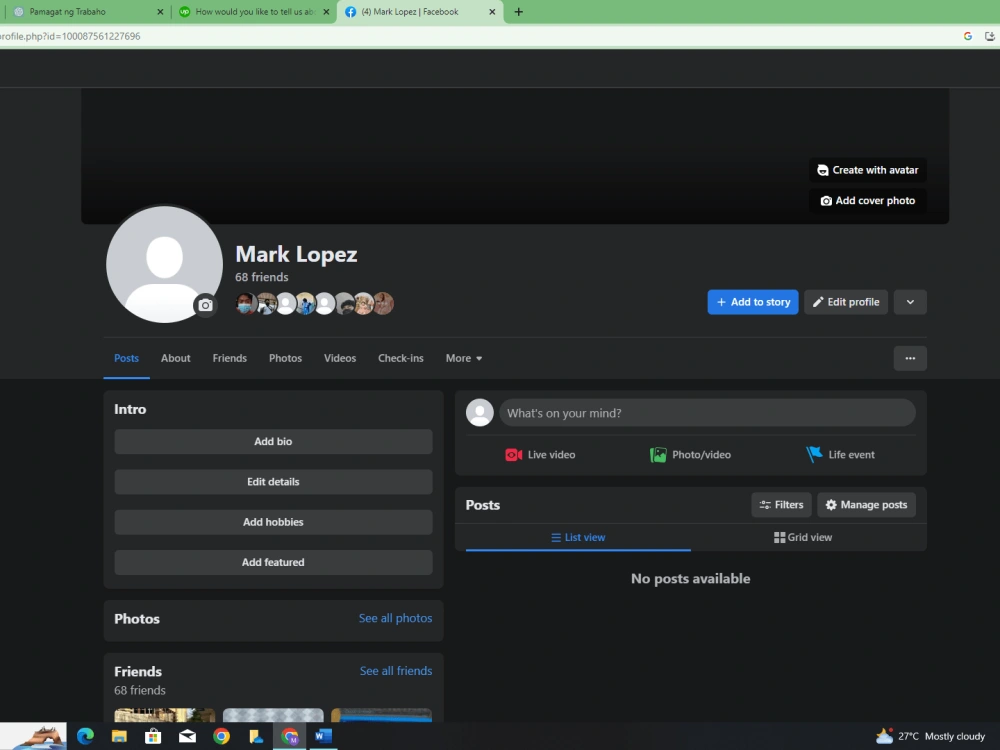The width and height of the screenshot is (1000, 750).
Task: Choose Photo/video for a new post
Action: pos(691,455)
